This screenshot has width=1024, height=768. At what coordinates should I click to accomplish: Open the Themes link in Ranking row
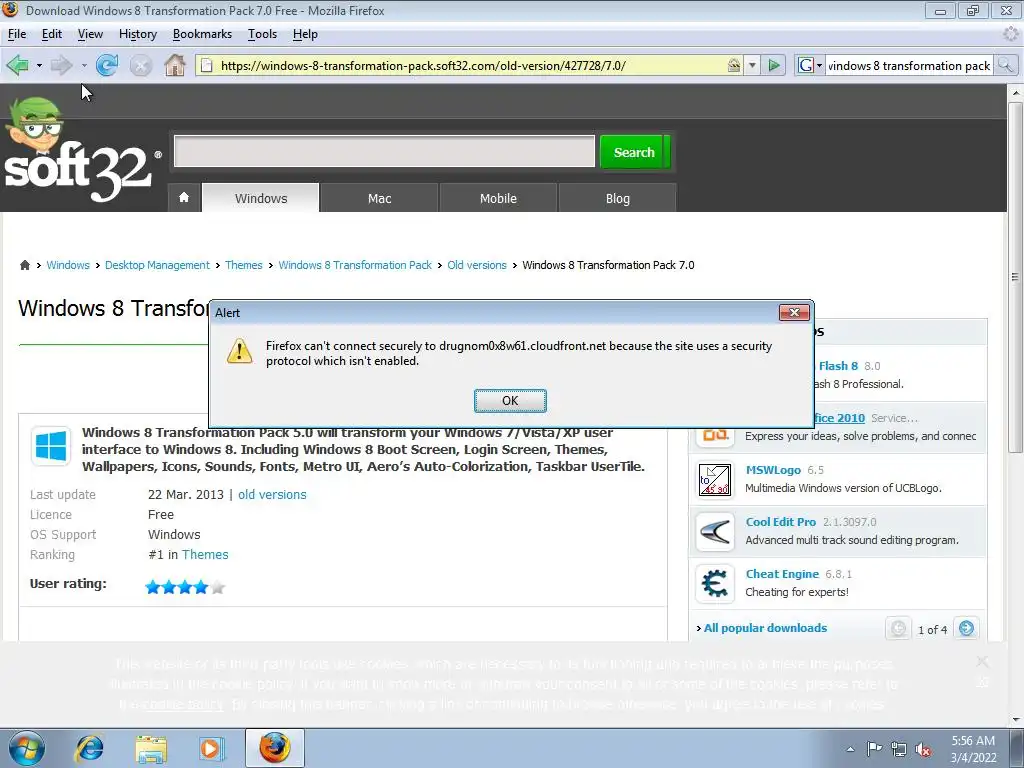(x=205, y=554)
